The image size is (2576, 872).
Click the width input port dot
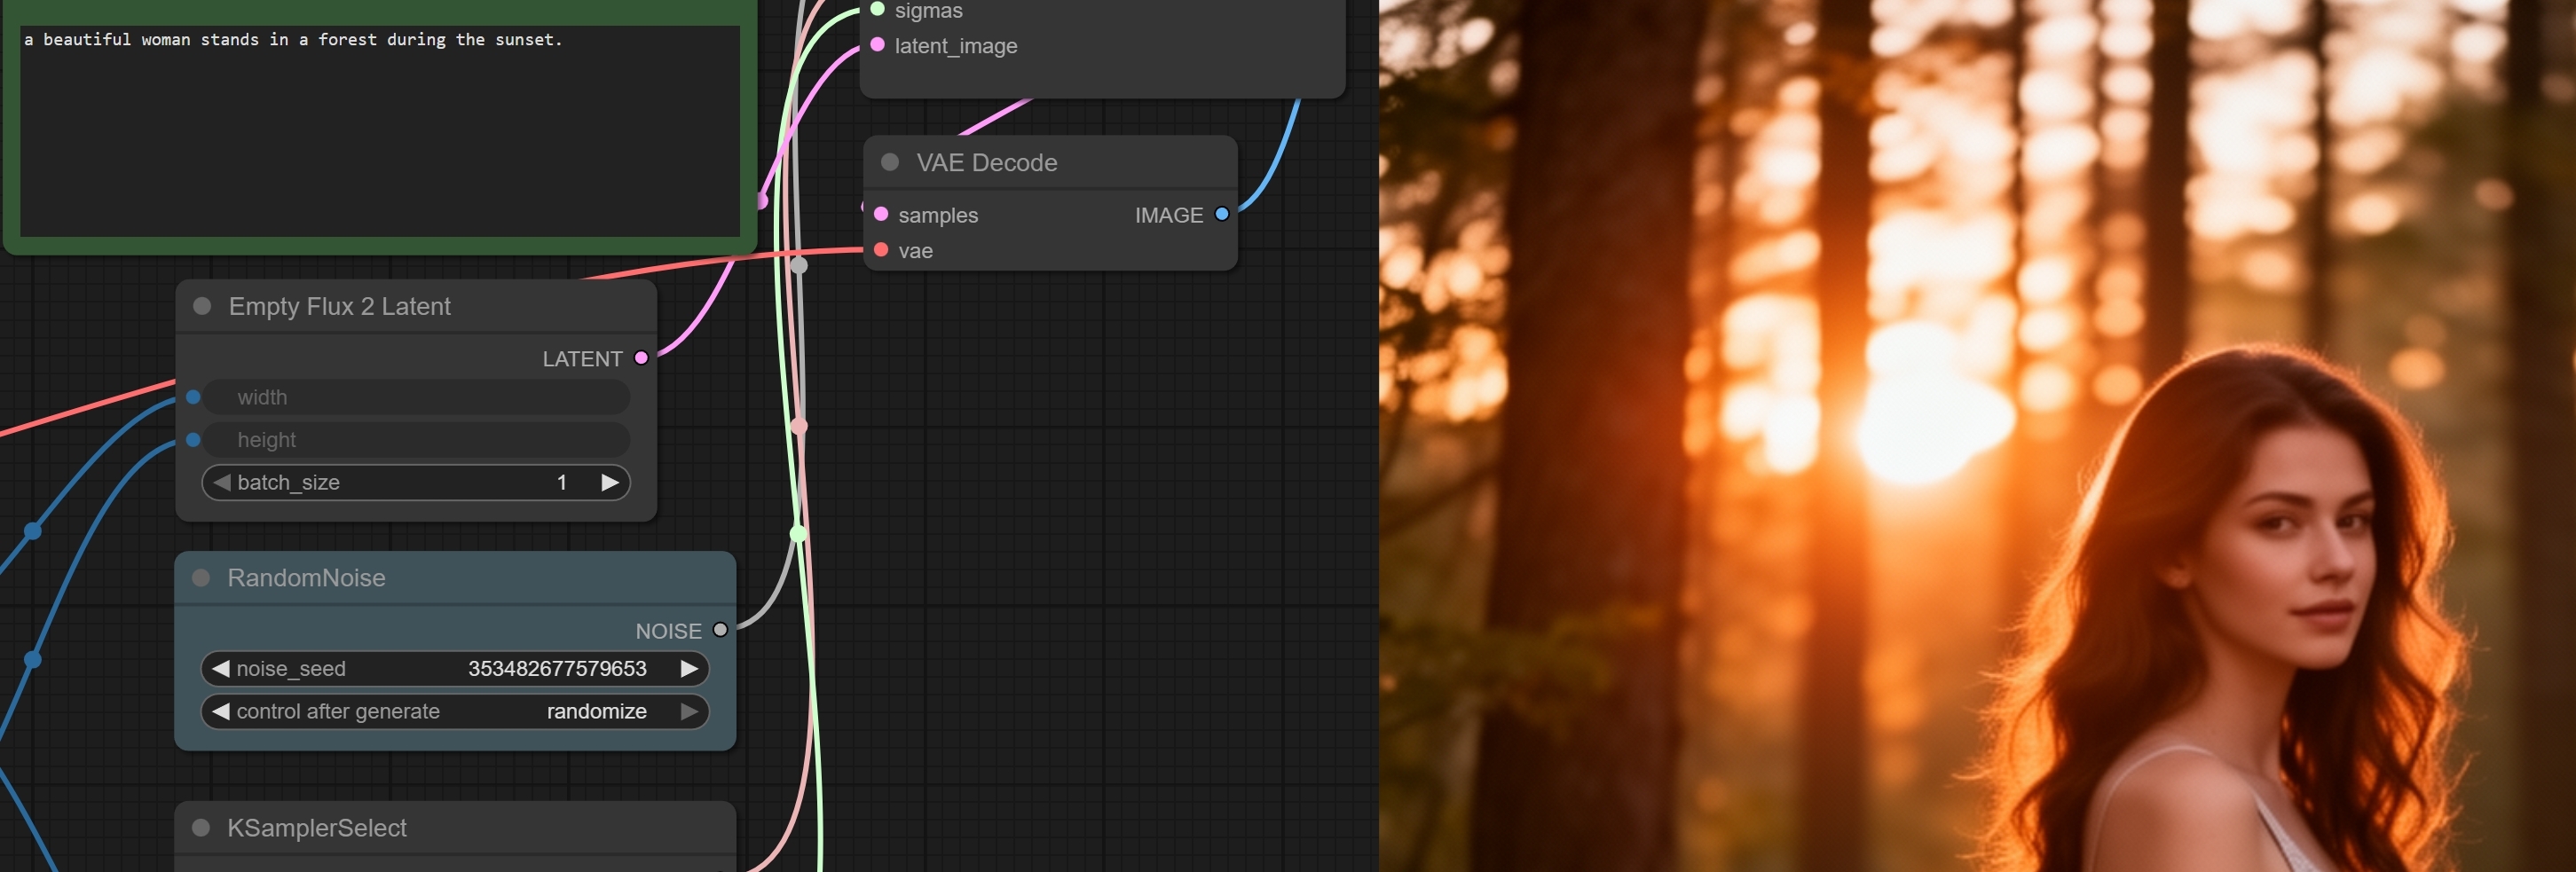tap(193, 397)
